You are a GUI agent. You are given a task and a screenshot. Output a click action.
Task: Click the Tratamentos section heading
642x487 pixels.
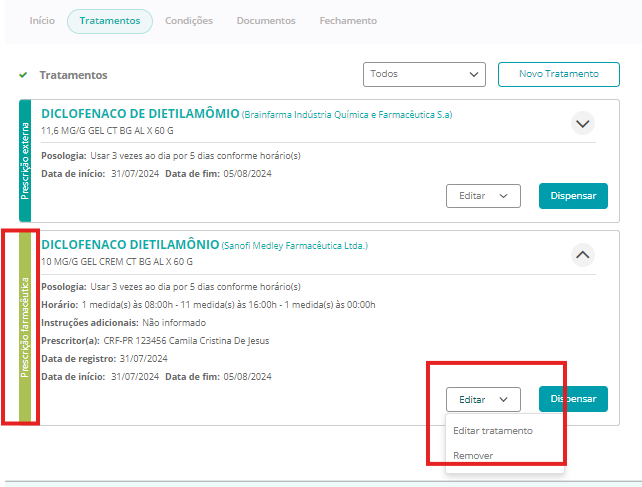(x=73, y=75)
